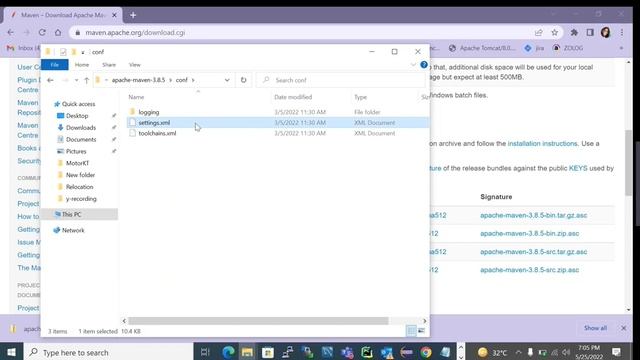Reload the Chrome page
640x360 pixels.
42,32
